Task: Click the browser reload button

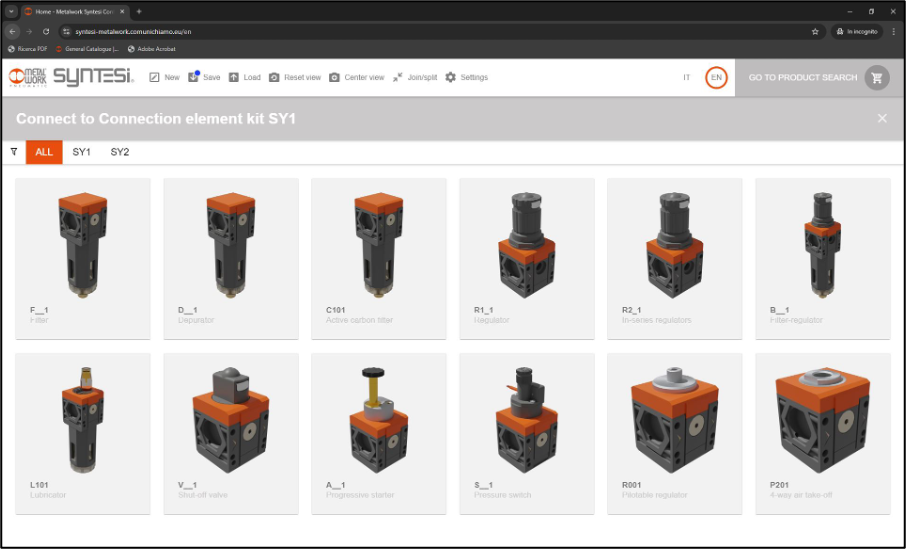Action: point(46,32)
